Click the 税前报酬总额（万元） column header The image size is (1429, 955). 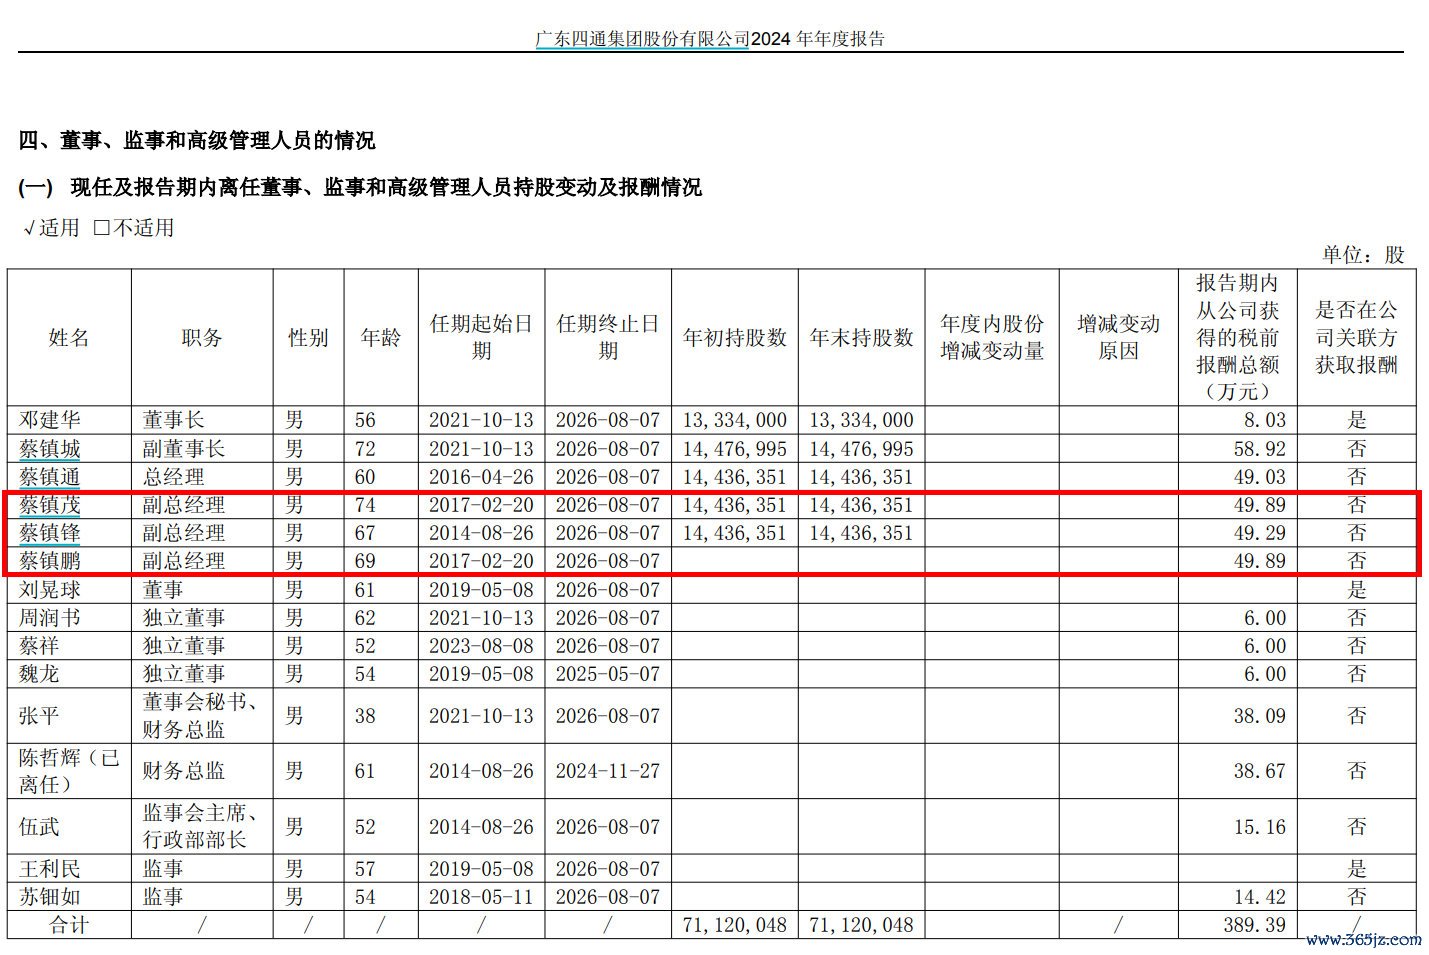coord(1237,338)
